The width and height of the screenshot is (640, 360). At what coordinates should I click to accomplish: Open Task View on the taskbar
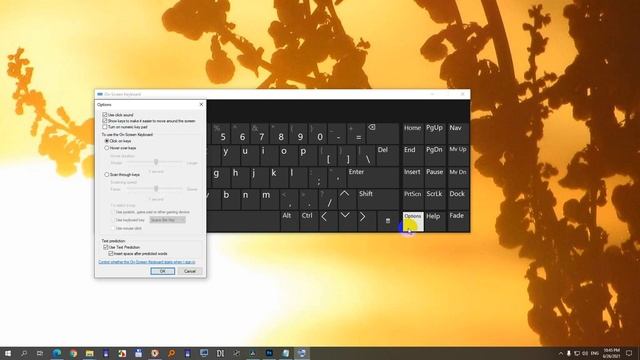[x=40, y=353]
